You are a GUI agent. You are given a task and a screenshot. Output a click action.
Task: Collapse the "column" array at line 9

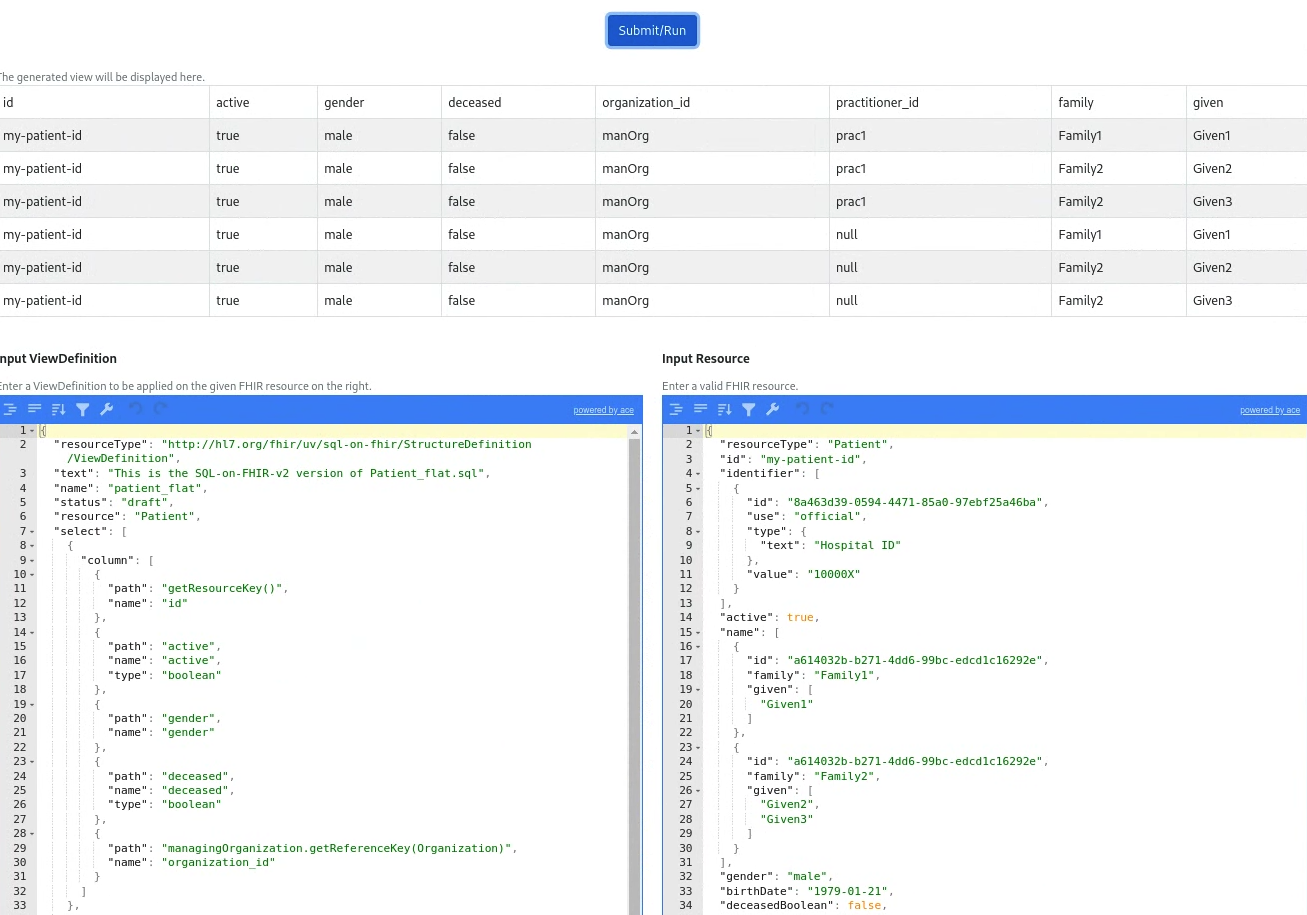(x=32, y=560)
